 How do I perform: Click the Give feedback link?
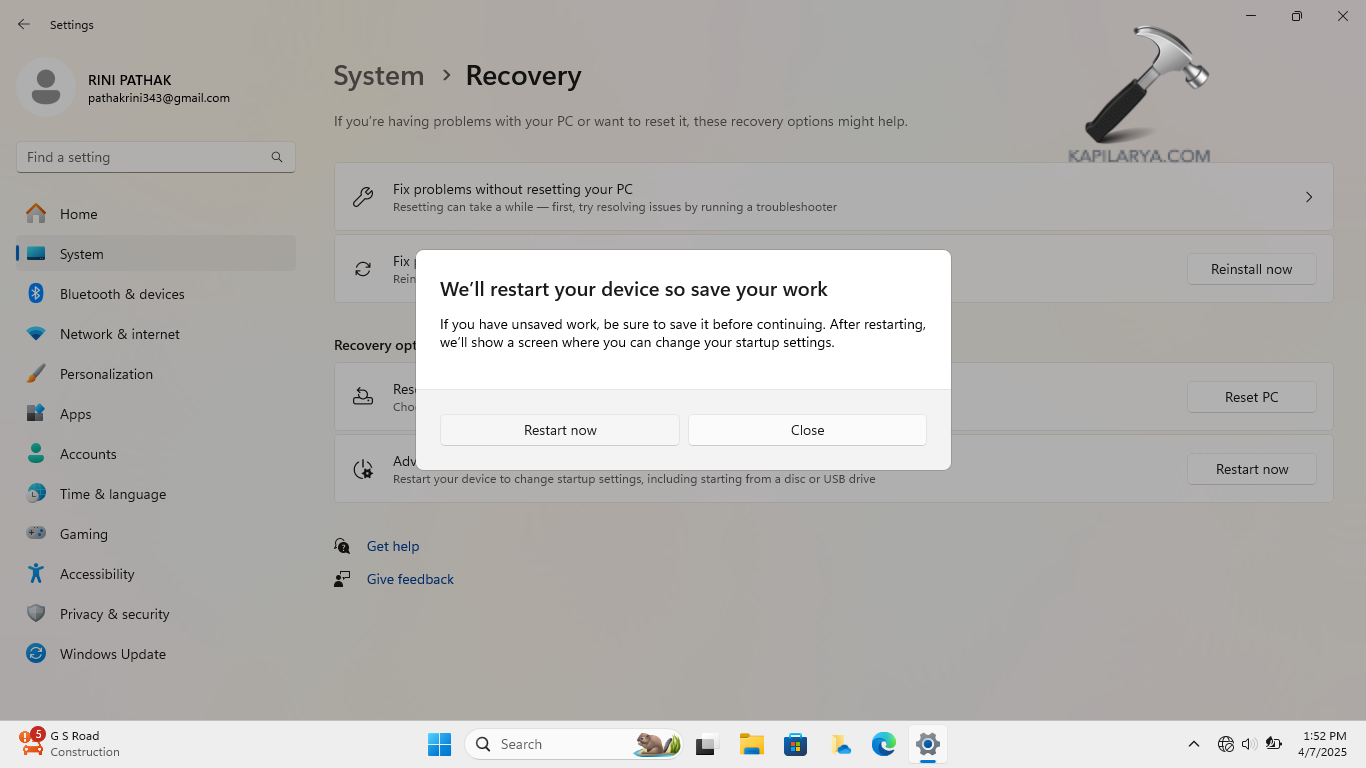pyautogui.click(x=410, y=579)
